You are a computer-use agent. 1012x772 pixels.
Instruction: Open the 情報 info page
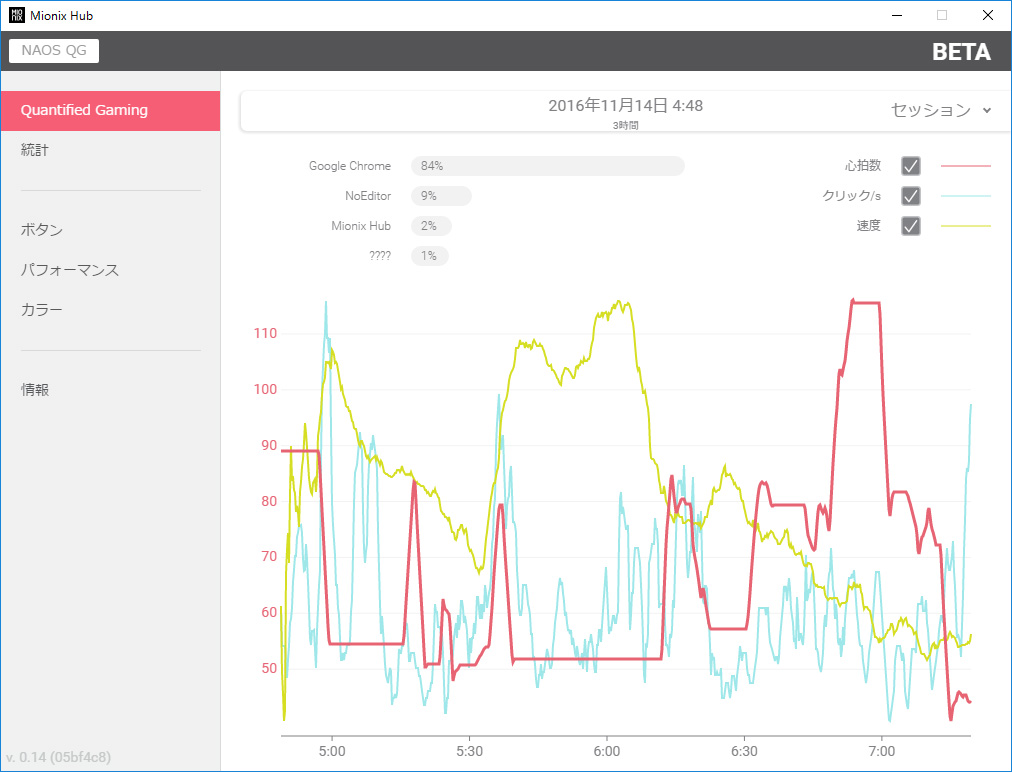(35, 390)
